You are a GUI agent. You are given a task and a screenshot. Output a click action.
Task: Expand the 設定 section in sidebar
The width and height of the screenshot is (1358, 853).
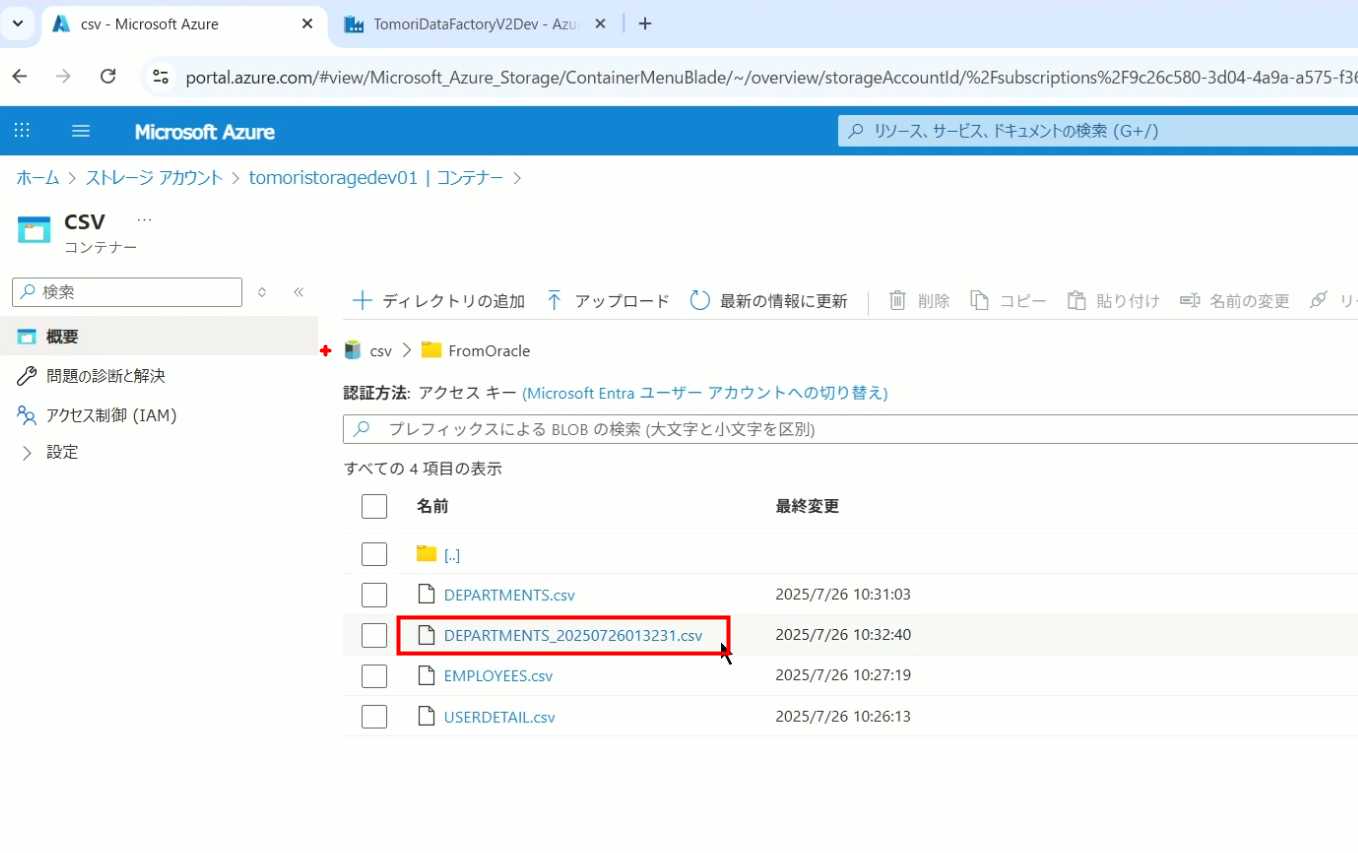(27, 453)
